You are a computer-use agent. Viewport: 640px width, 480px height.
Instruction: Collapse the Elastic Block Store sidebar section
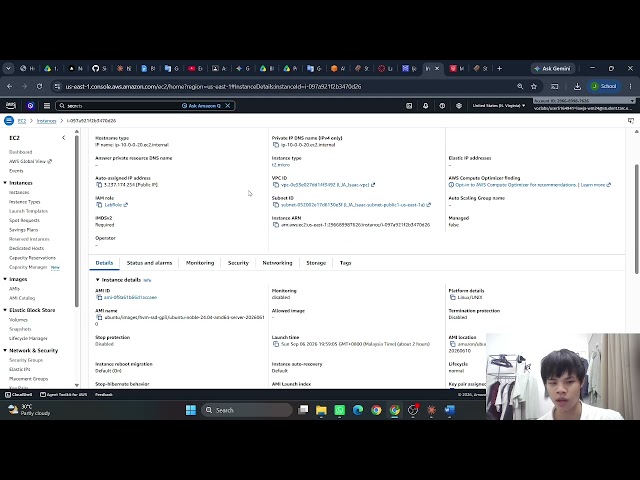5,310
